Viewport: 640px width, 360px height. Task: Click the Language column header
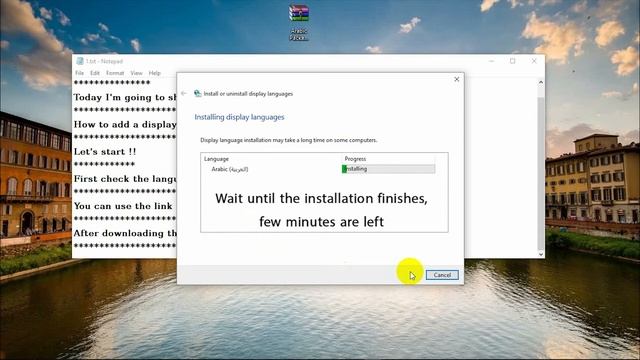216,159
